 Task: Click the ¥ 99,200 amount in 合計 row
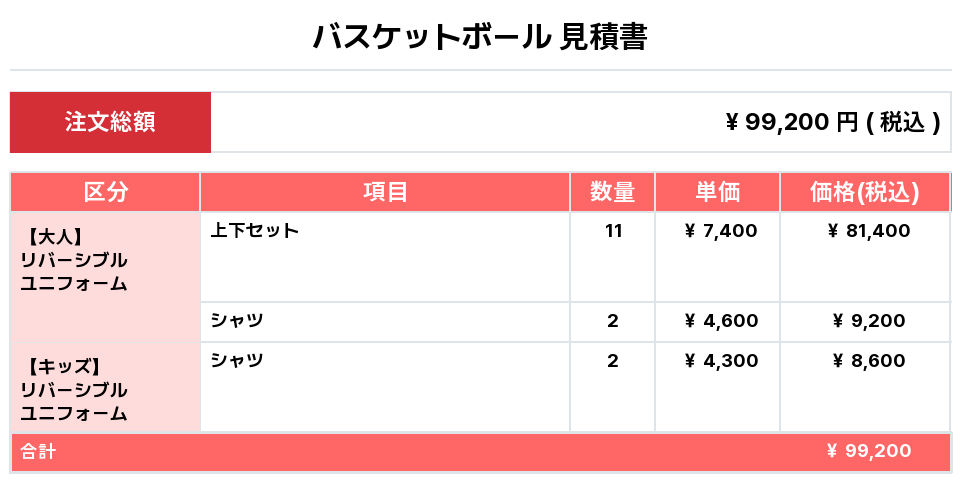(869, 451)
